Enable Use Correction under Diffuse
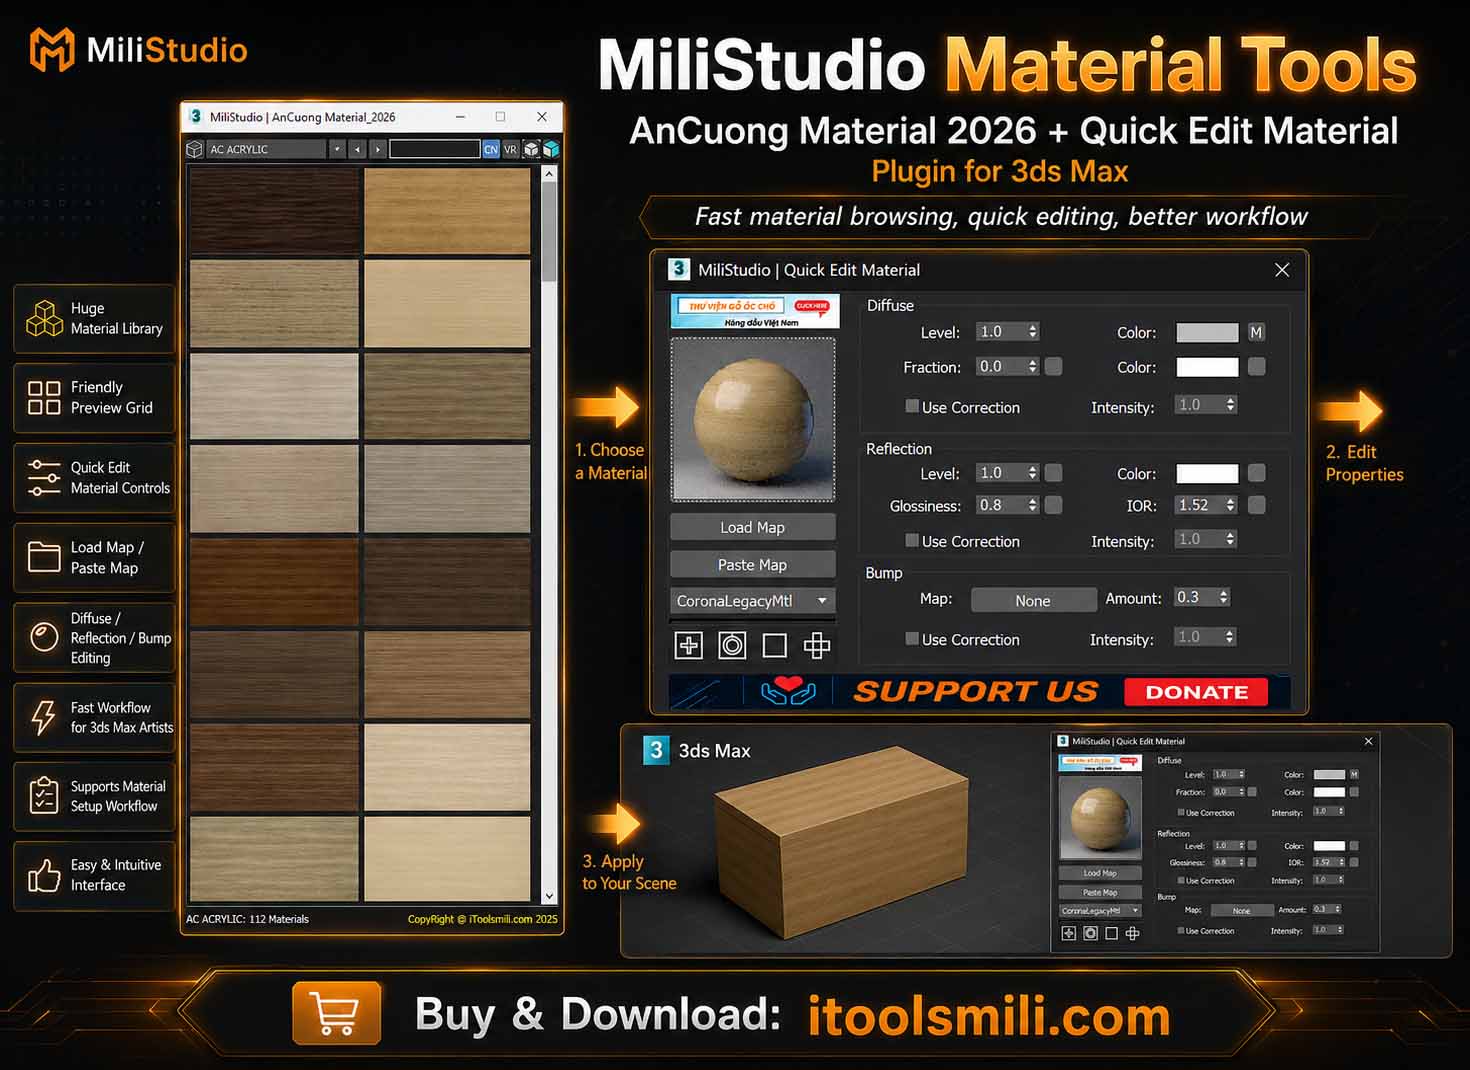The height and width of the screenshot is (1070, 1470). pyautogui.click(x=912, y=406)
